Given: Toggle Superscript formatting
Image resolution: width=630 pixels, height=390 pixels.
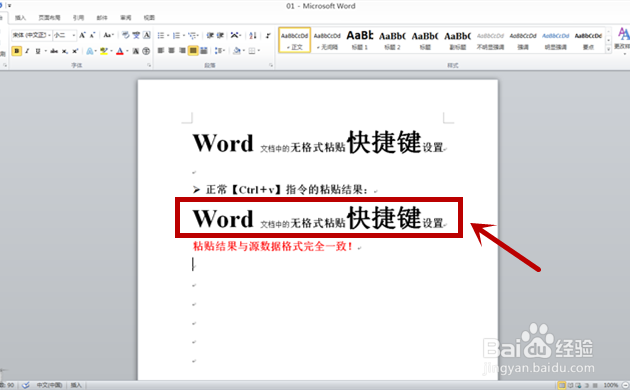Looking at the screenshot, I should (75, 51).
